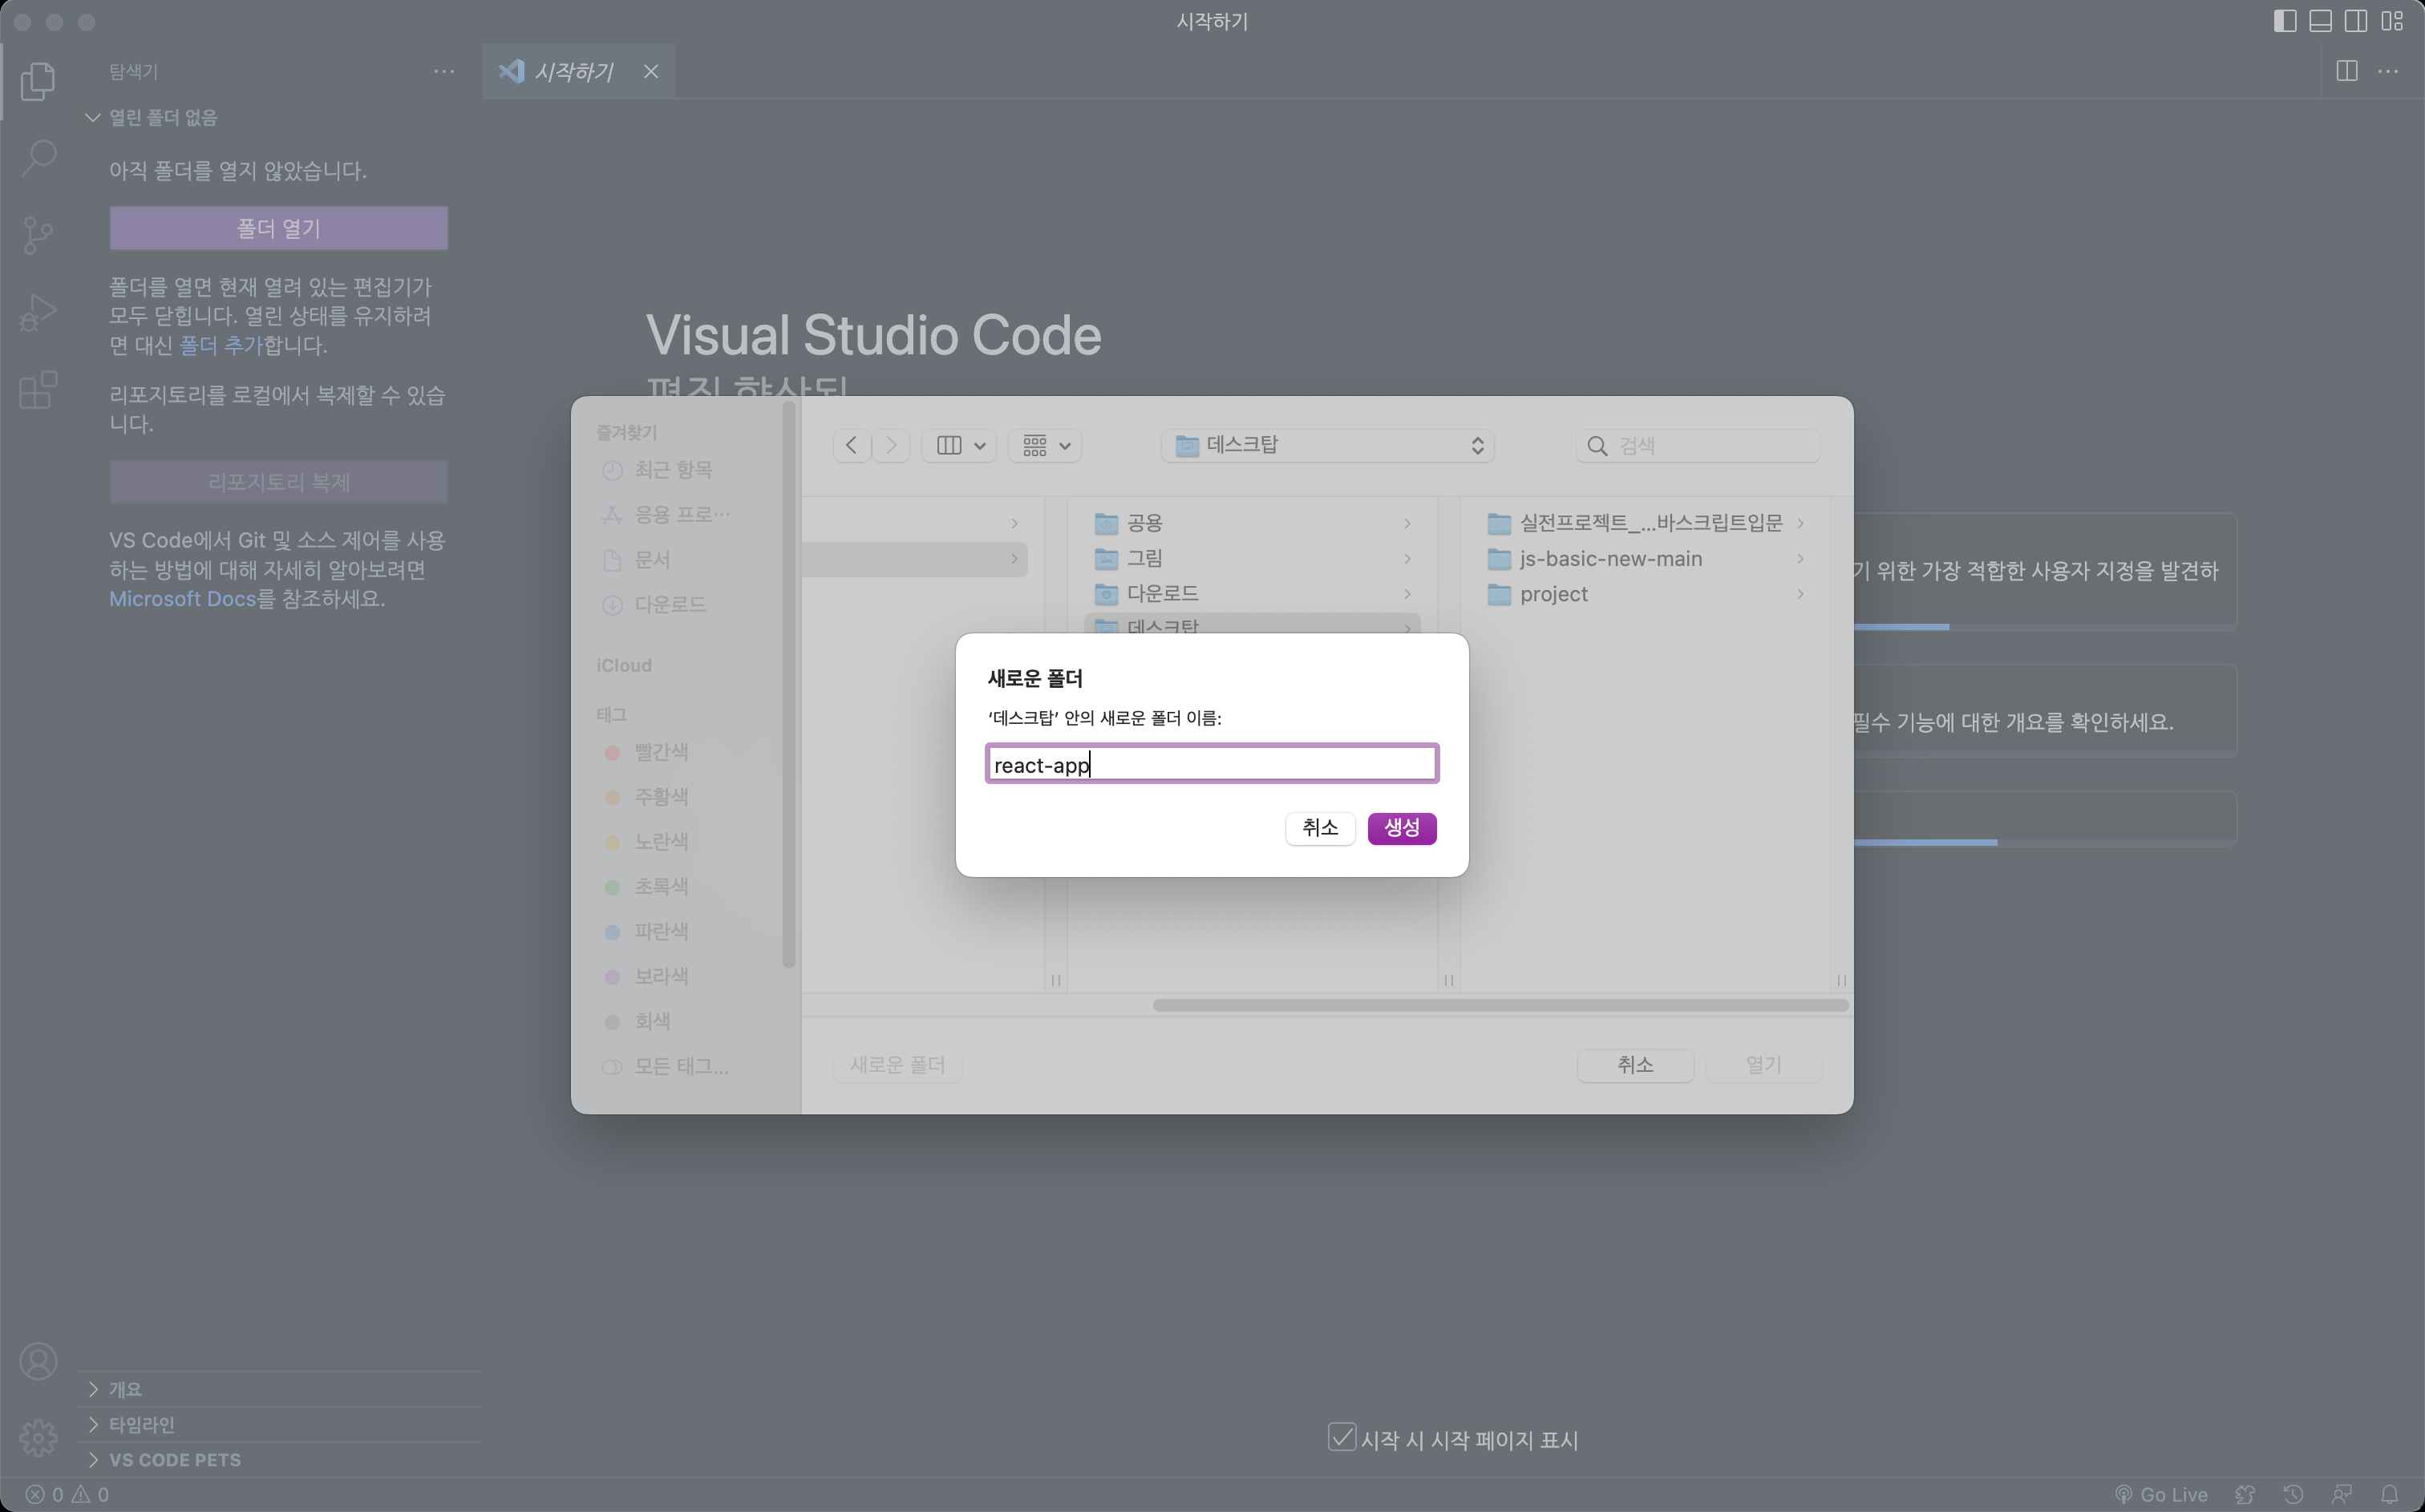Select the project folder

[1646, 594]
